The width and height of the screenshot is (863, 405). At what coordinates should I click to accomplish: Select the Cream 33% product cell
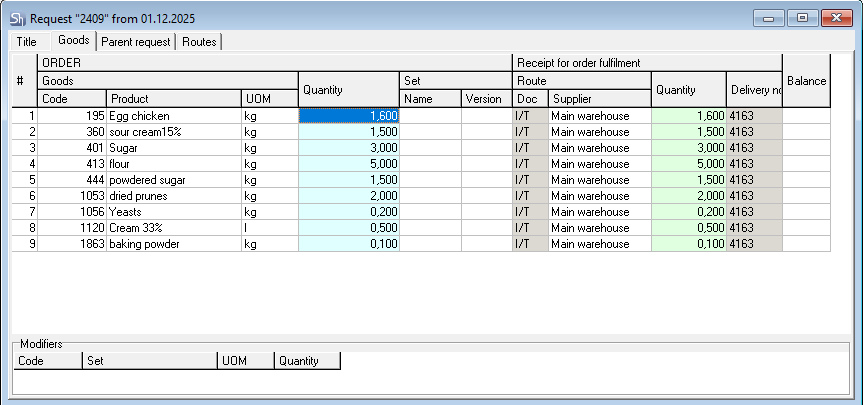click(x=173, y=228)
